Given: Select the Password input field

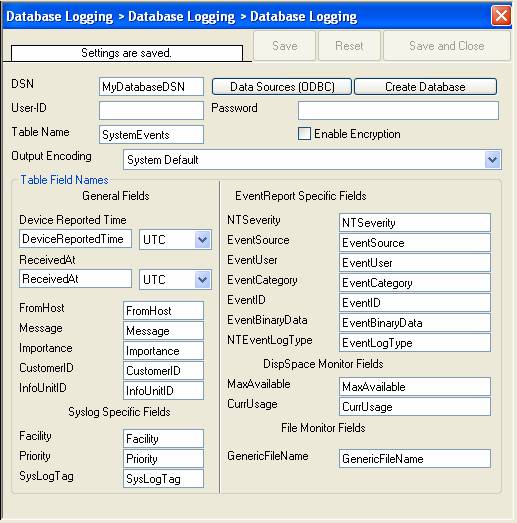Looking at the screenshot, I should pos(398,110).
